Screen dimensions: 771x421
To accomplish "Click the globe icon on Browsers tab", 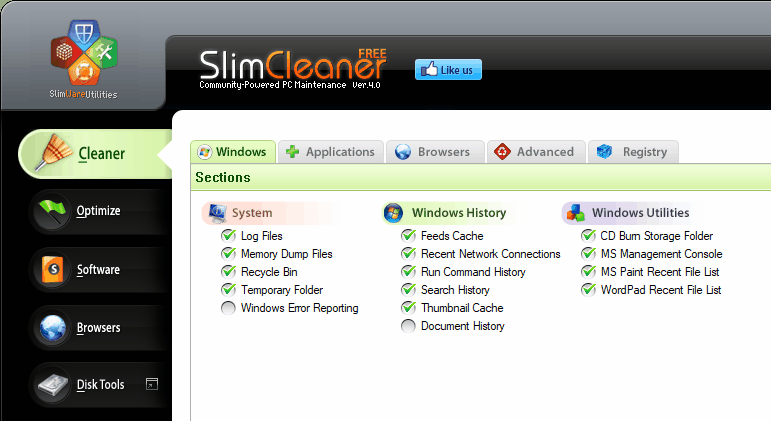I will [403, 152].
